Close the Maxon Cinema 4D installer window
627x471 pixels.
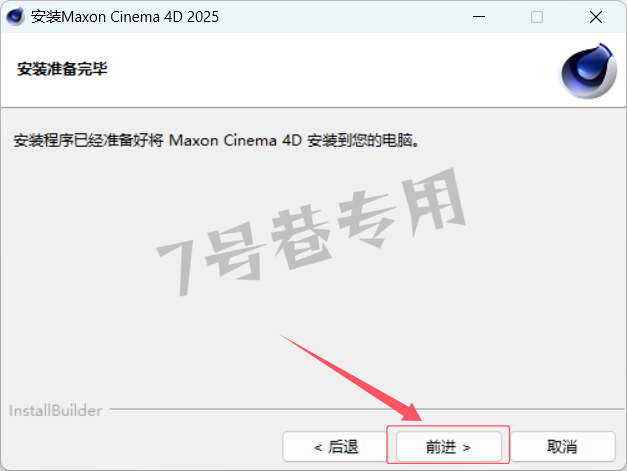pos(596,17)
